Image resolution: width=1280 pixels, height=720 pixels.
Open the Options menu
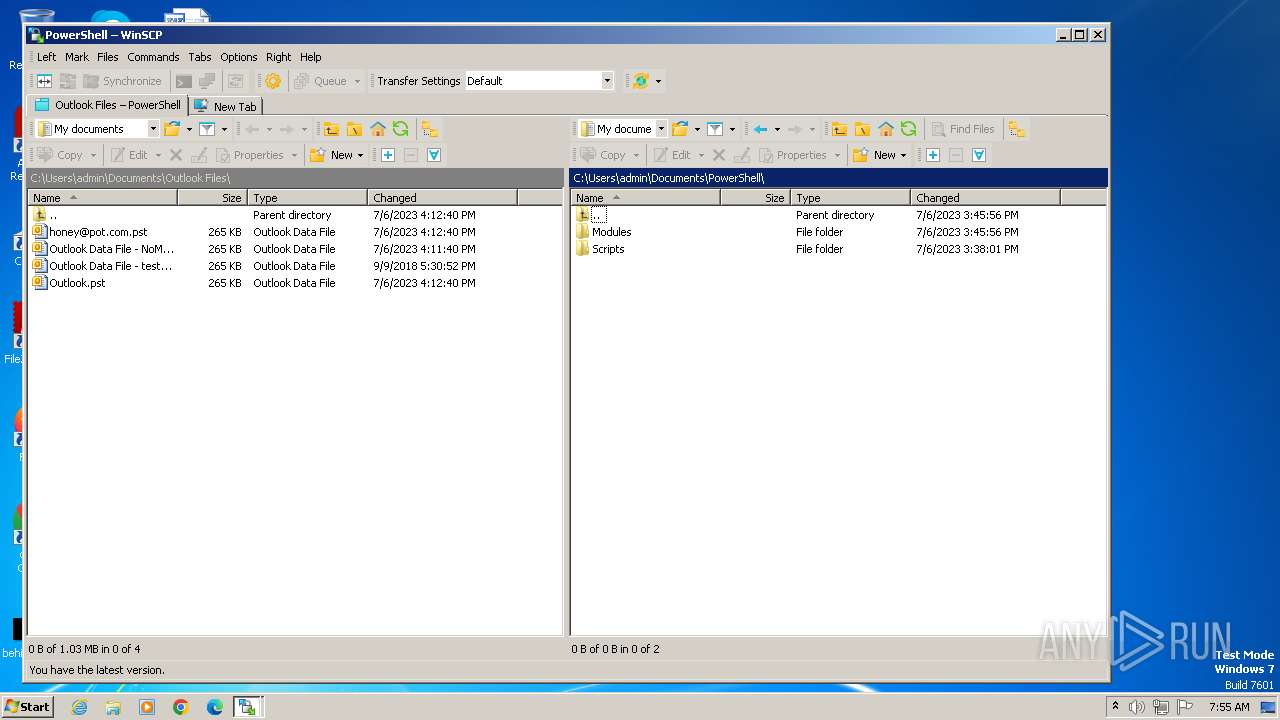point(239,57)
